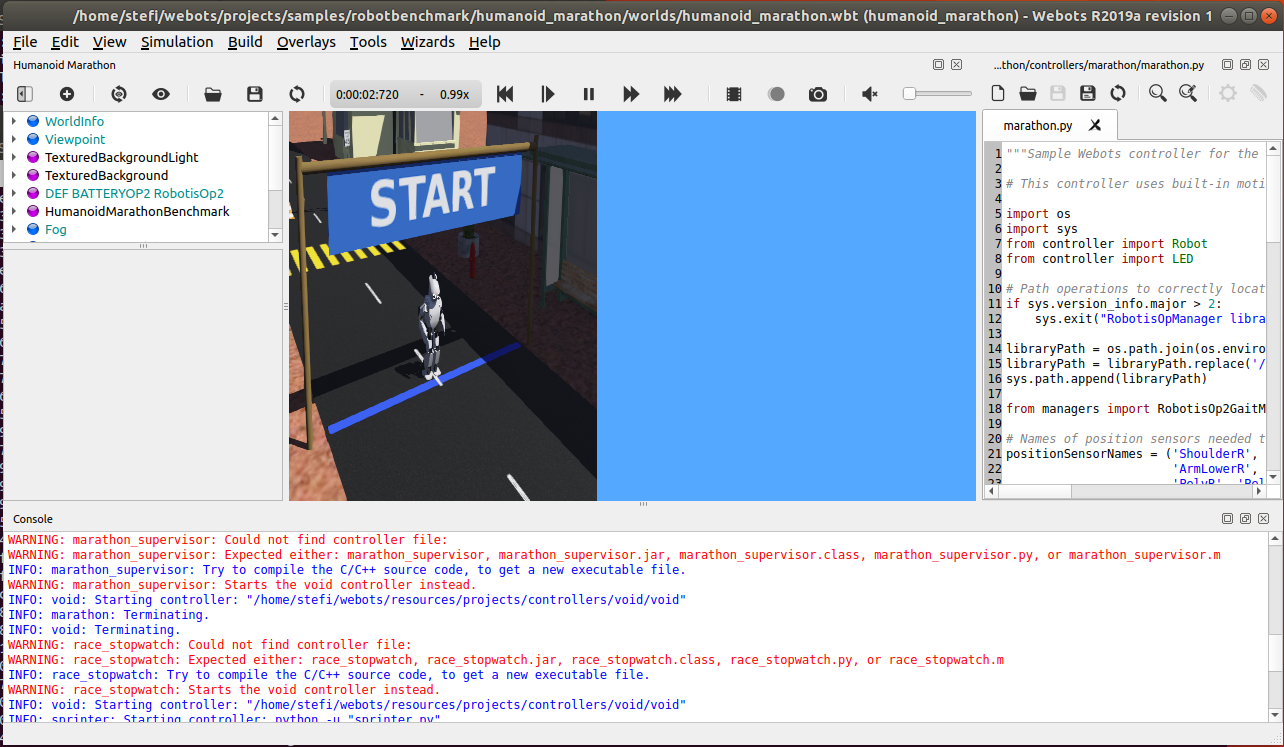Pause the running simulation

(588, 93)
